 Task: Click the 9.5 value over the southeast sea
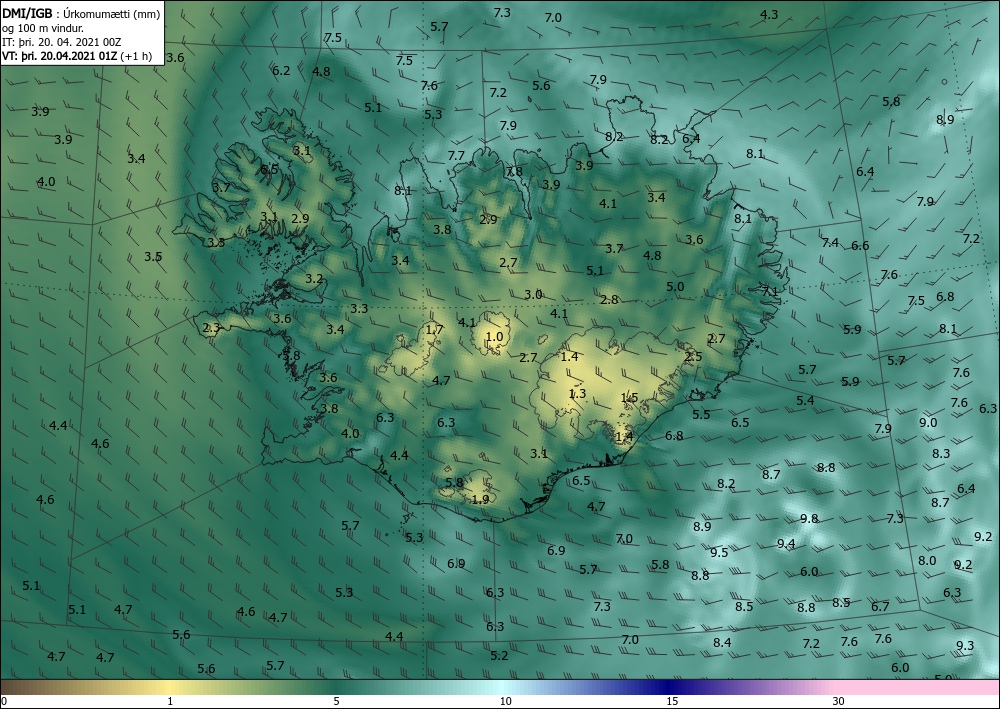point(719,552)
